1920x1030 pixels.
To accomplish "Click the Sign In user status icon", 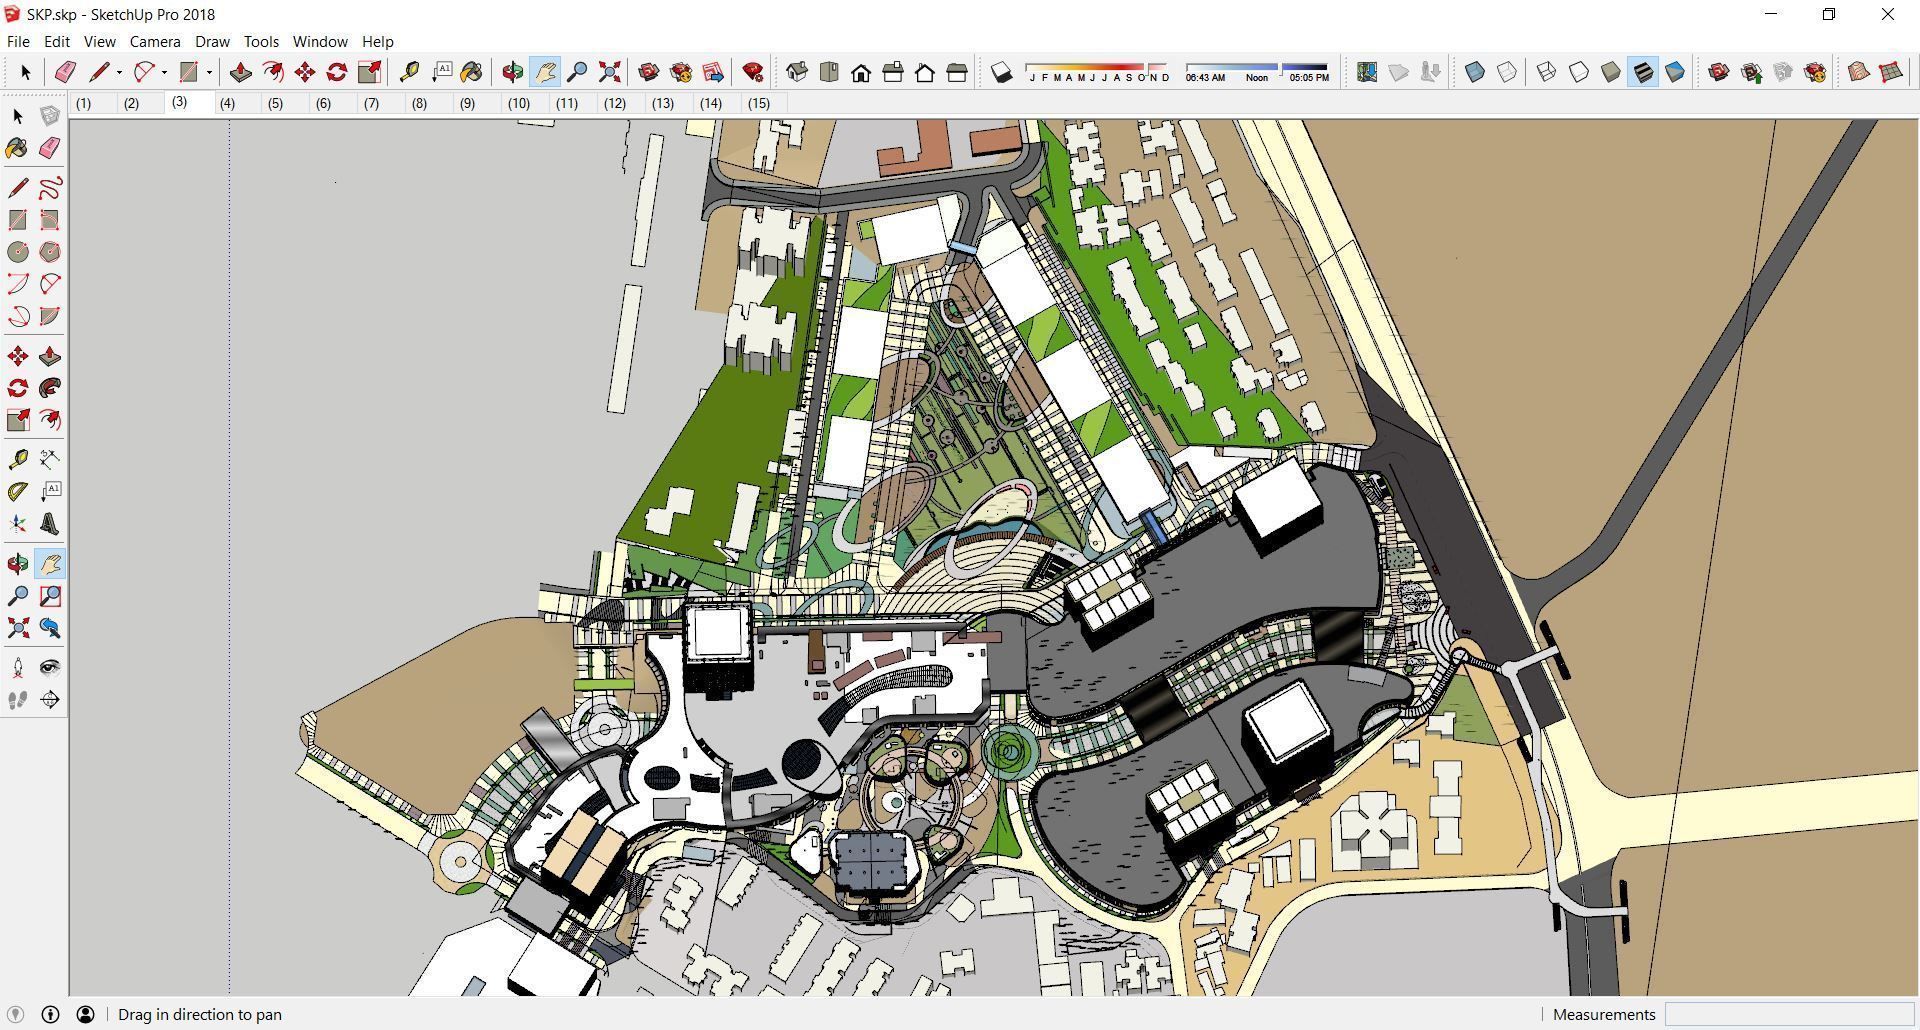I will (x=85, y=1014).
